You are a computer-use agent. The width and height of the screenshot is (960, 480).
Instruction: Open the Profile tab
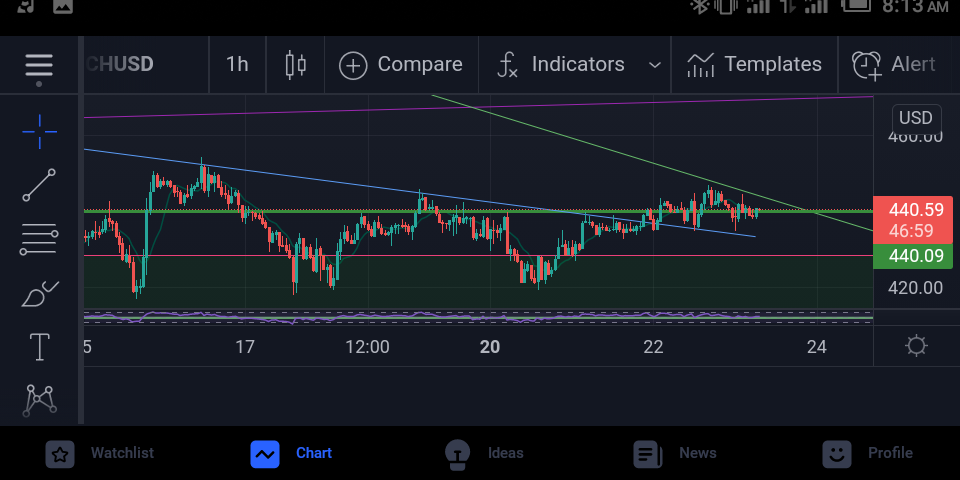[867, 453]
